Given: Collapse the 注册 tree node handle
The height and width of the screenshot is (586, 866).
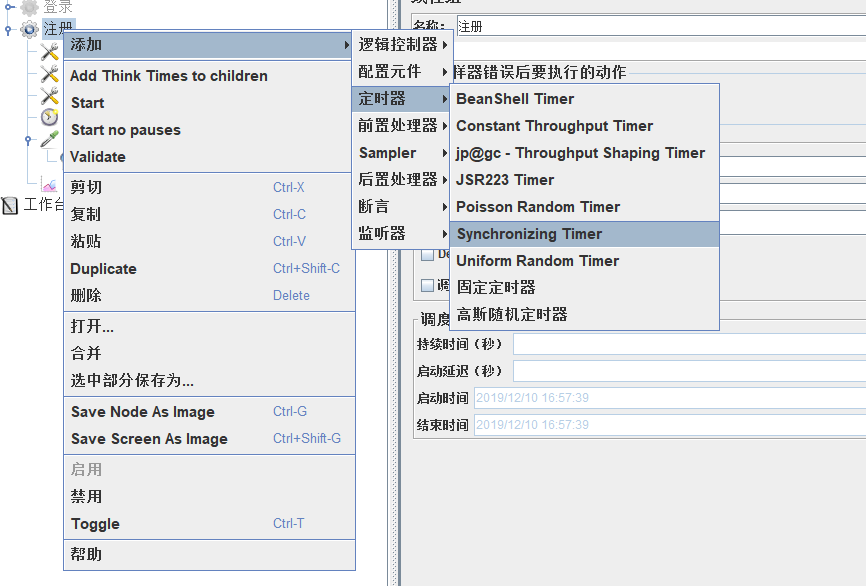Looking at the screenshot, I should (x=8, y=30).
